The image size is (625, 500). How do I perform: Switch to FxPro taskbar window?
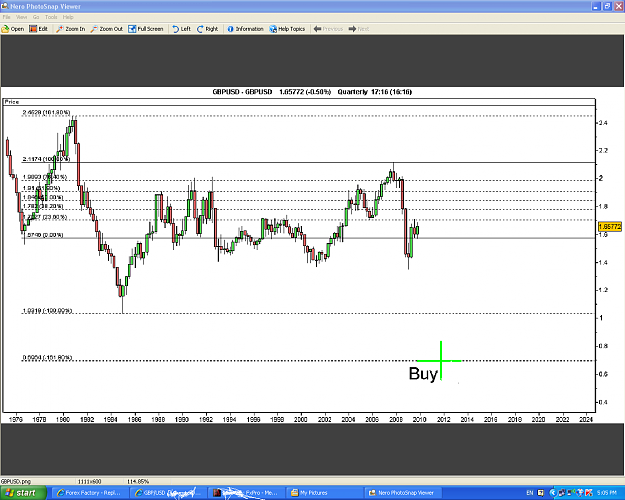(247, 493)
